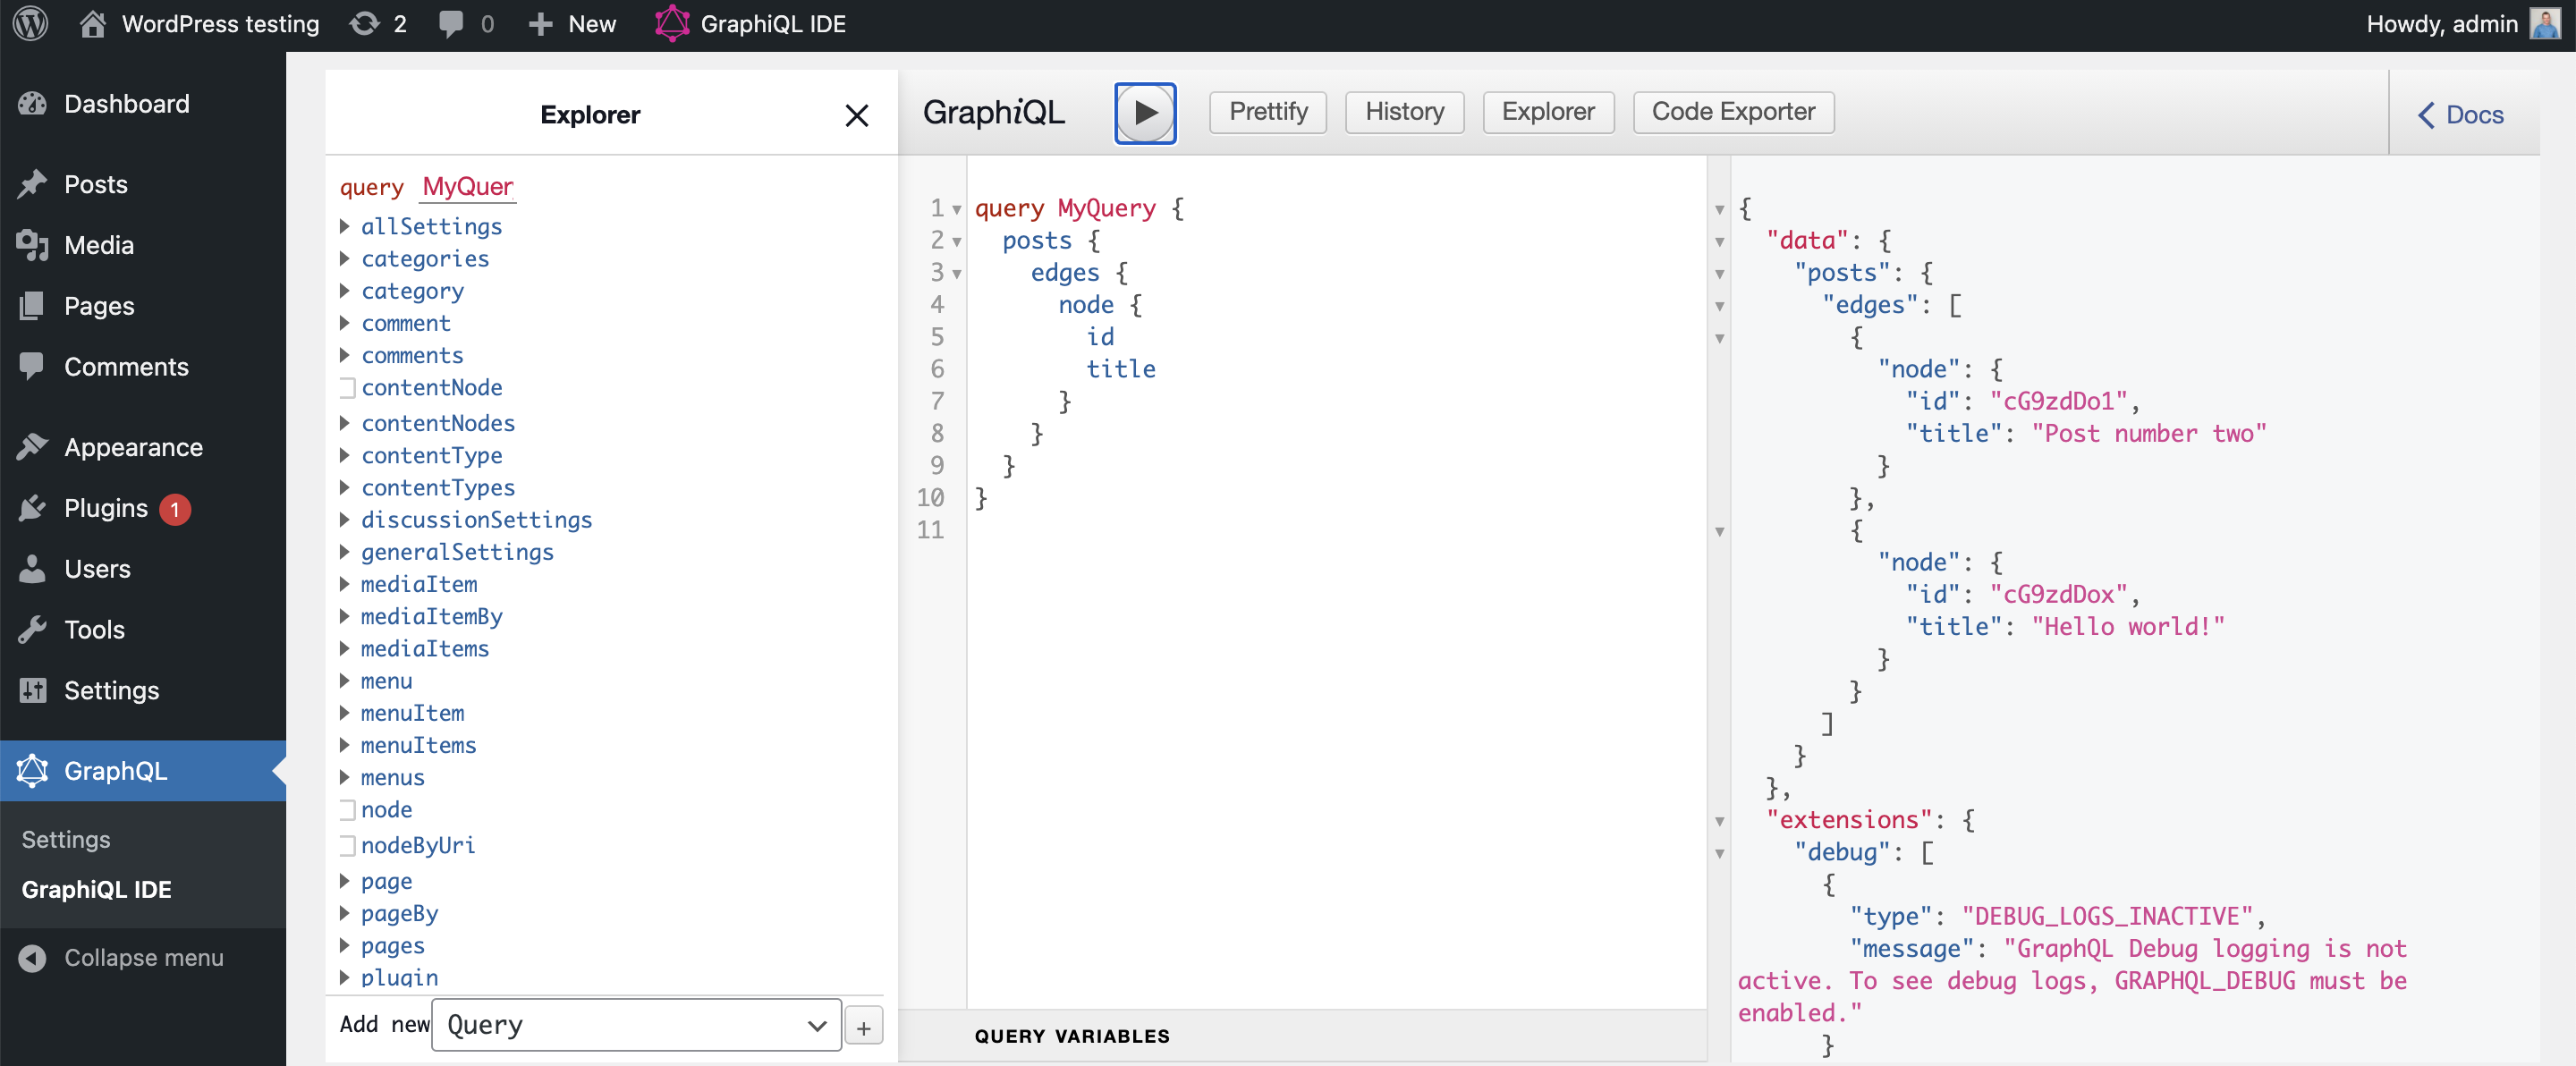Open the GraphQL Settings submenu item

pos(66,840)
